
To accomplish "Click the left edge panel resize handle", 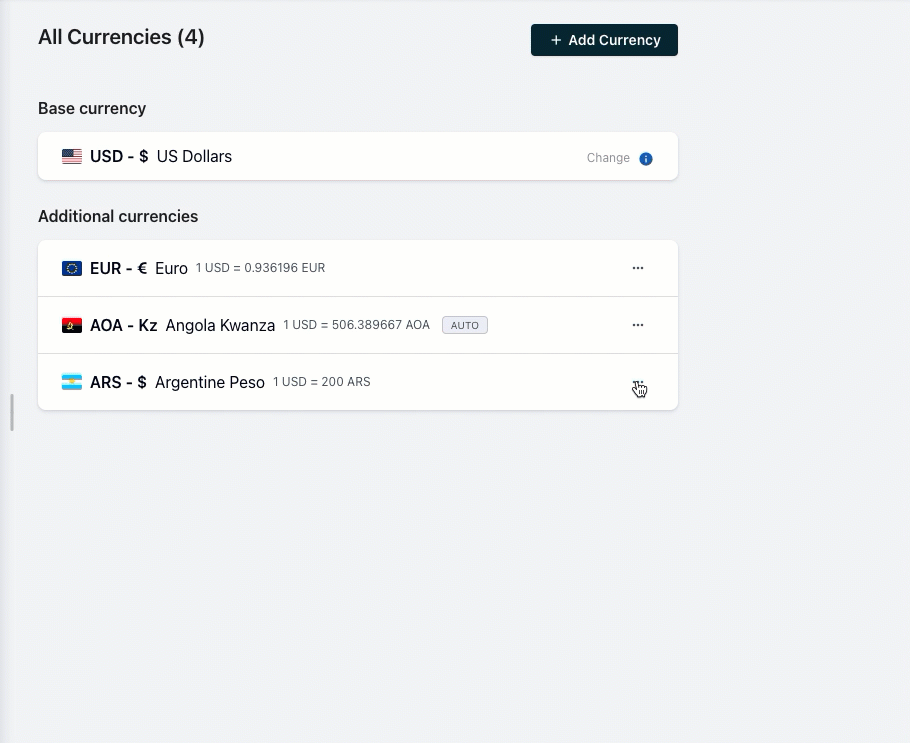I will (x=12, y=412).
